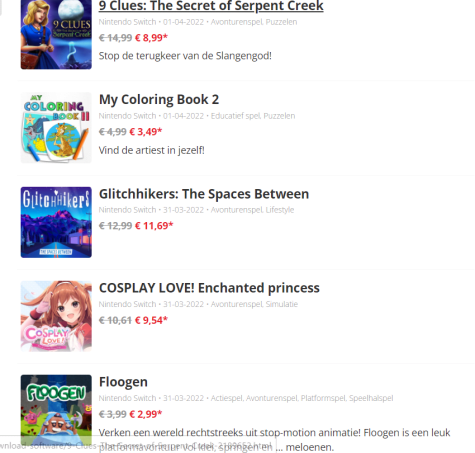This screenshot has height=453, width=475.
Task: Click the €2,99 sale price for Floogen
Action: click(x=146, y=414)
